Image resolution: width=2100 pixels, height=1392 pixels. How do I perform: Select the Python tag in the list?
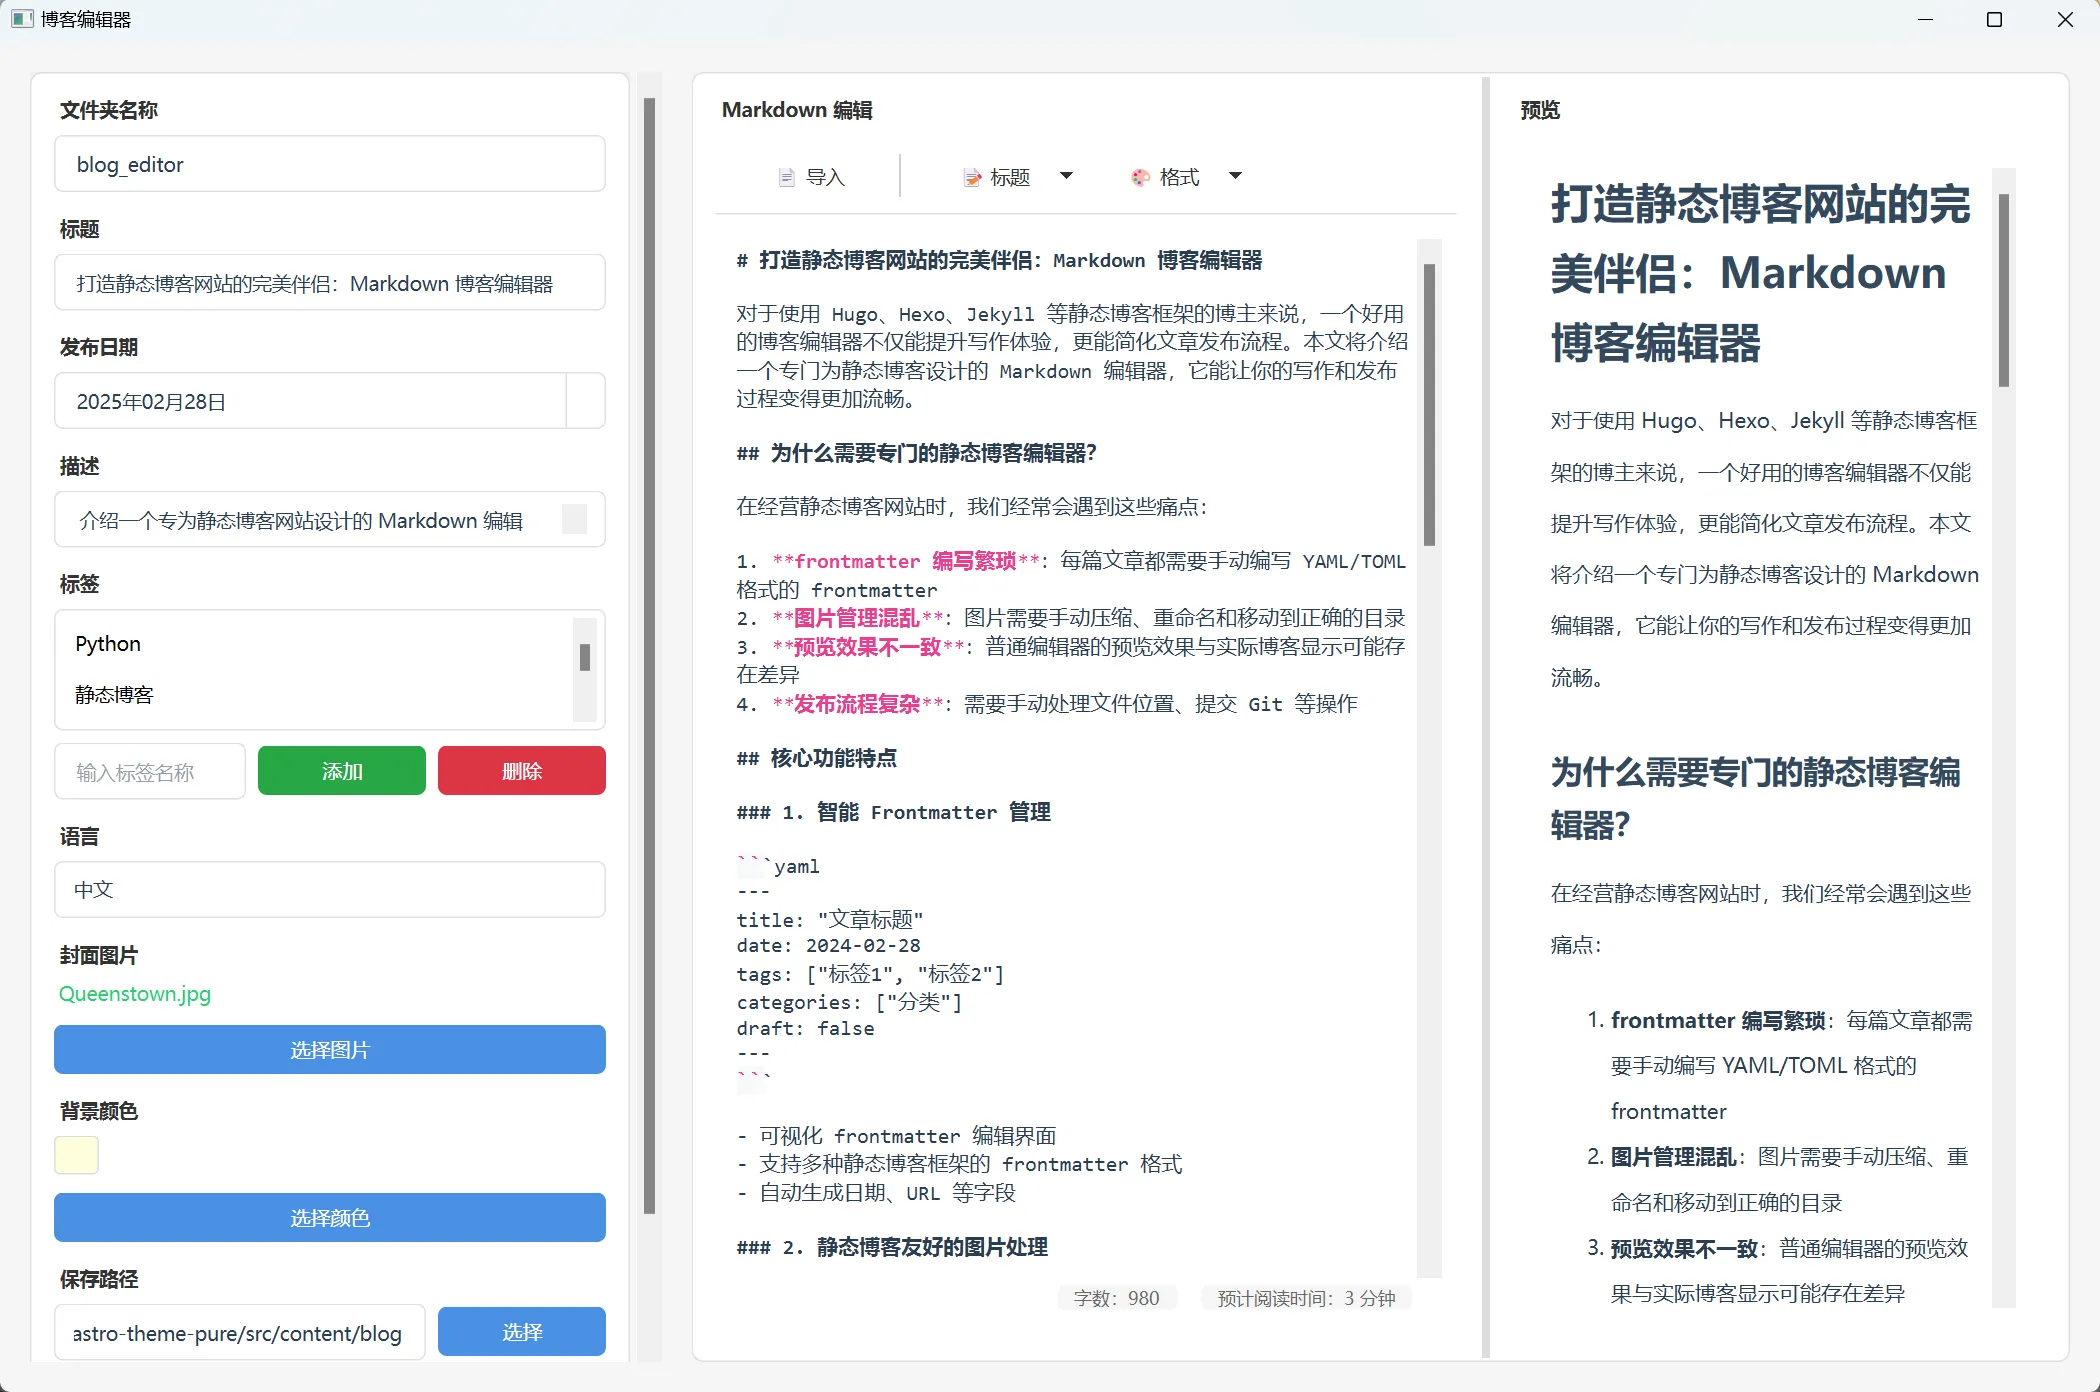(108, 643)
